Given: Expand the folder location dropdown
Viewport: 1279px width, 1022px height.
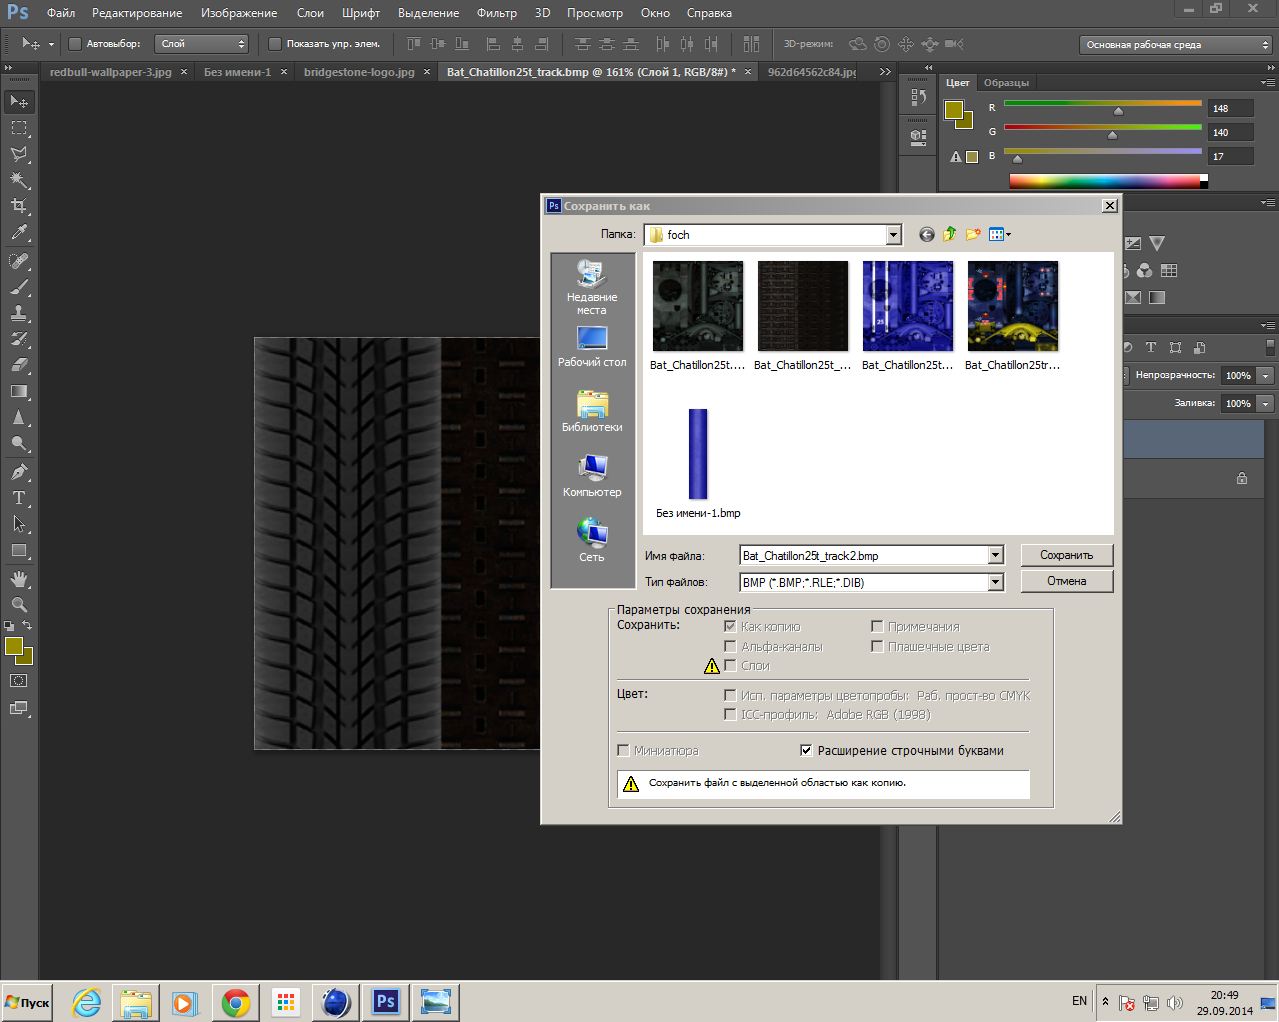Looking at the screenshot, I should (x=893, y=235).
